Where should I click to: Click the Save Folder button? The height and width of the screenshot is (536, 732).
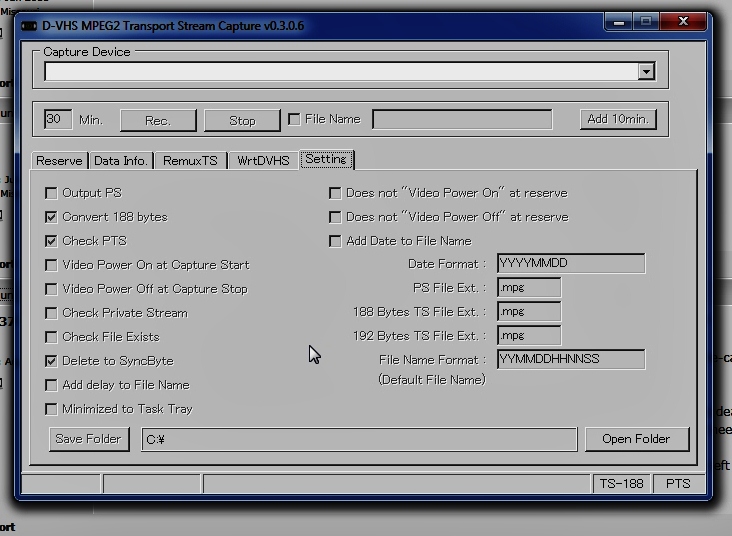click(x=89, y=439)
